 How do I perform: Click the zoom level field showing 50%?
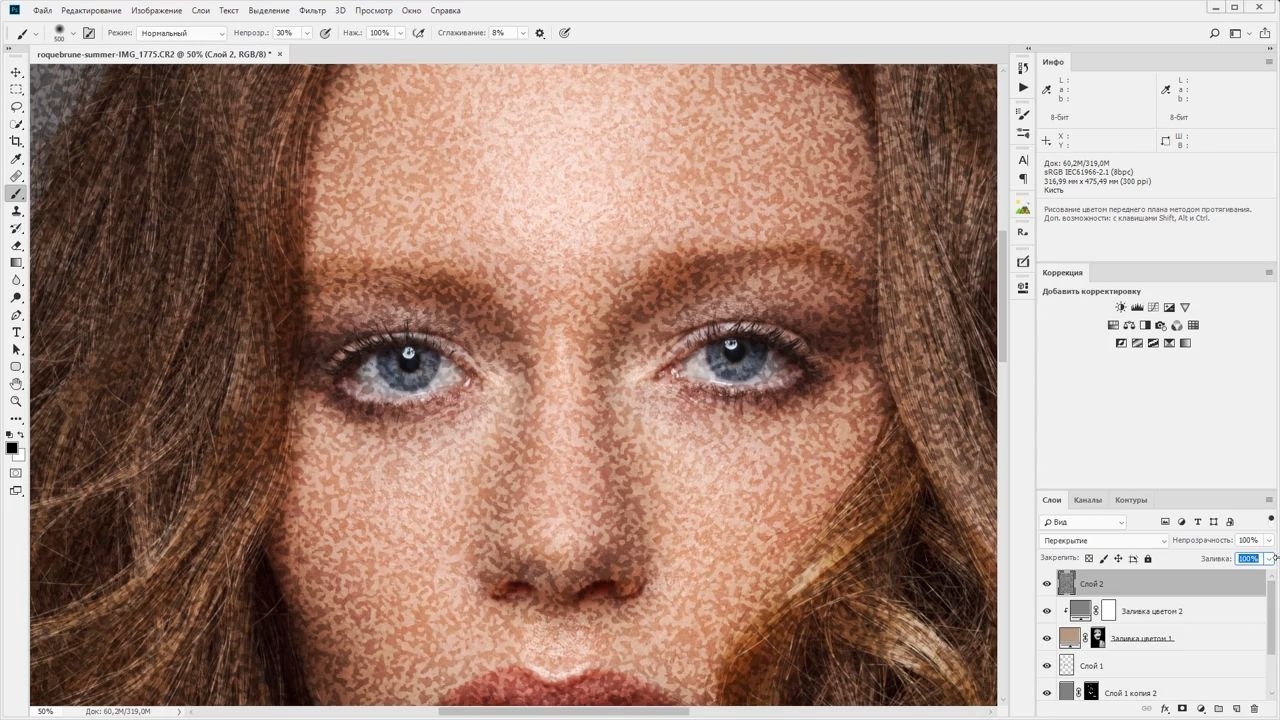46,712
